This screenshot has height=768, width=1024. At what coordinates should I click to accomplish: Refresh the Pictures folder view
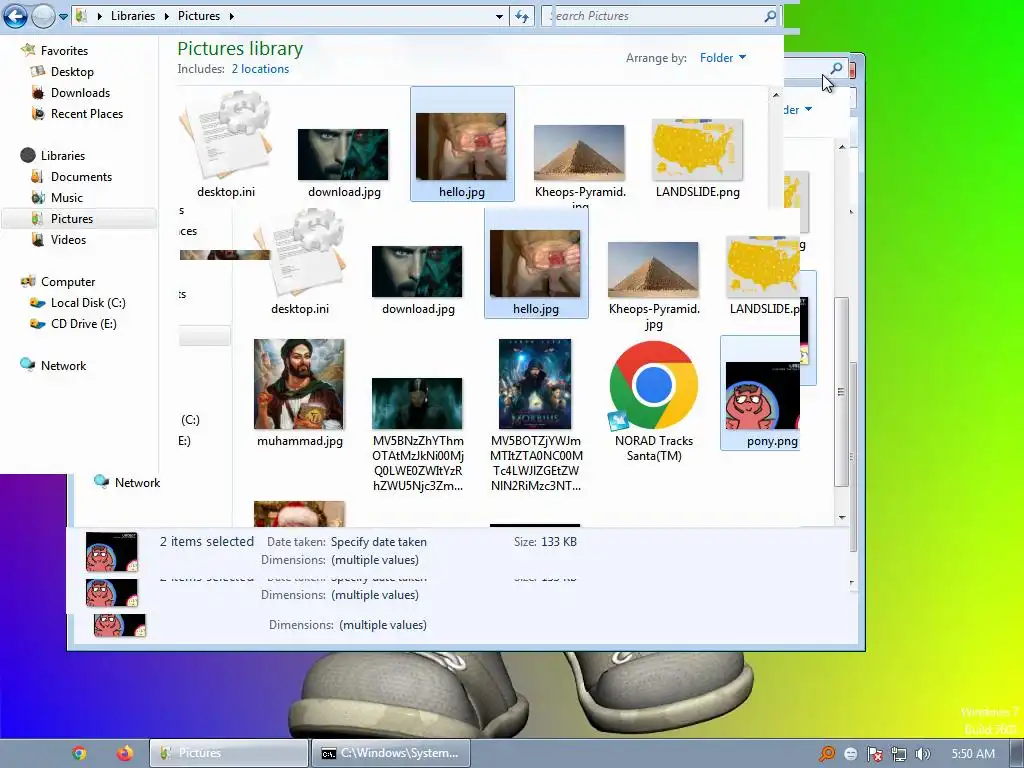(x=522, y=16)
